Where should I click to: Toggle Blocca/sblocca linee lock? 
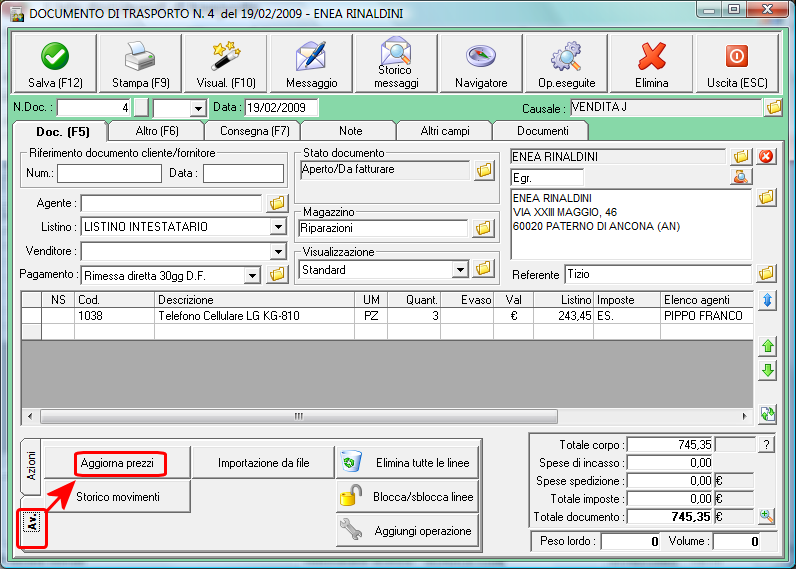[408, 497]
